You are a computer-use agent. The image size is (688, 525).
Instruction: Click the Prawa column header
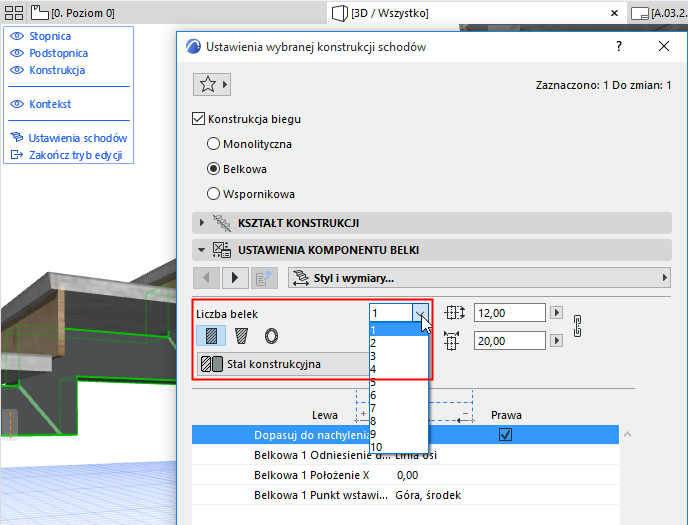tap(506, 415)
